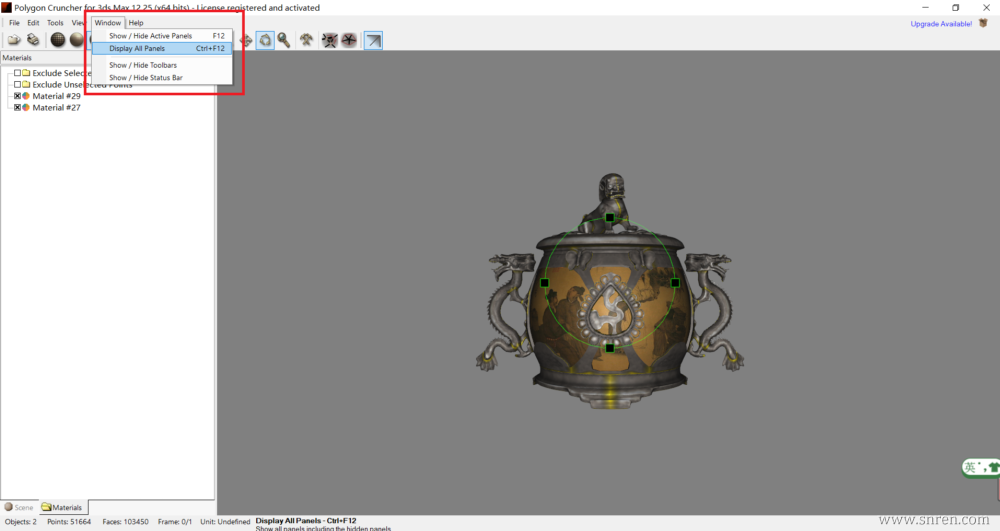Select the Material #29 tree row
The image size is (1000, 531).
pos(57,96)
